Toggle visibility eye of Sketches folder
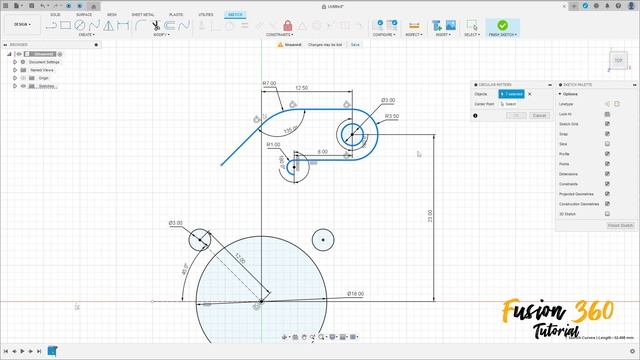 tap(23, 86)
